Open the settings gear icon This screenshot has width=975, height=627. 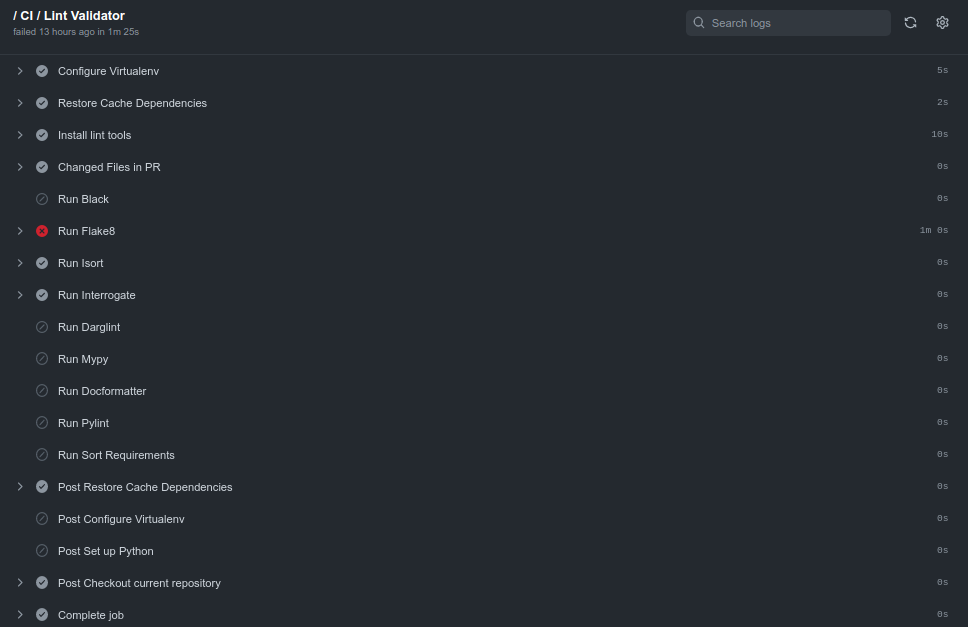pos(942,22)
